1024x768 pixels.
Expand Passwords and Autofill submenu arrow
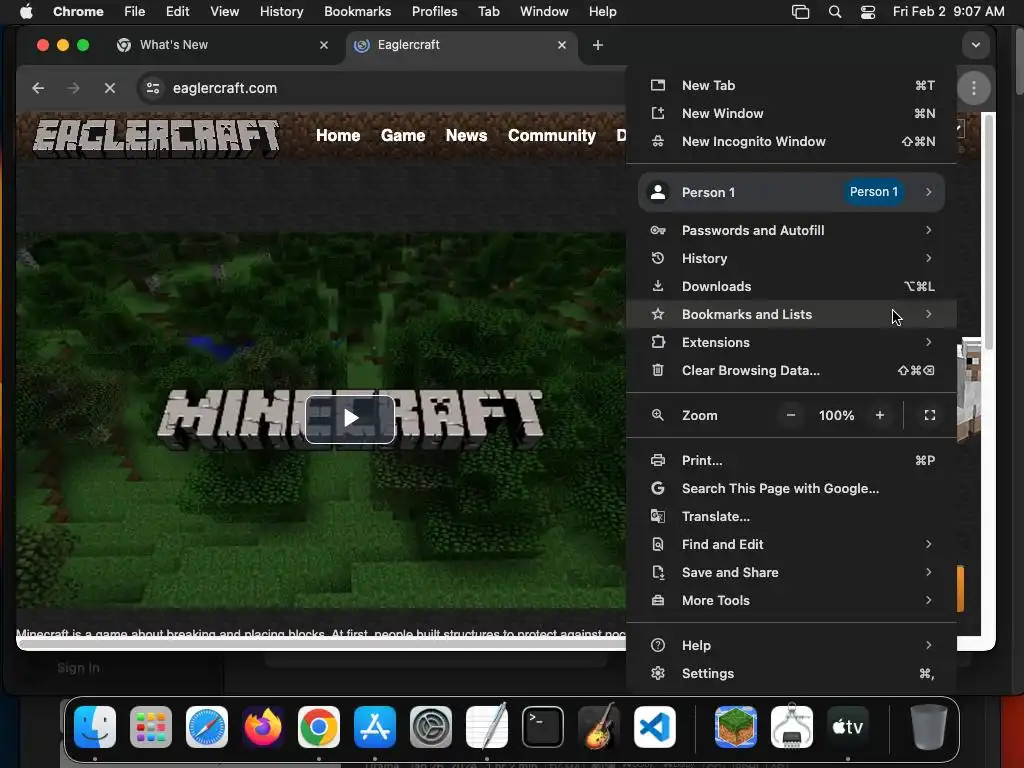coord(928,230)
